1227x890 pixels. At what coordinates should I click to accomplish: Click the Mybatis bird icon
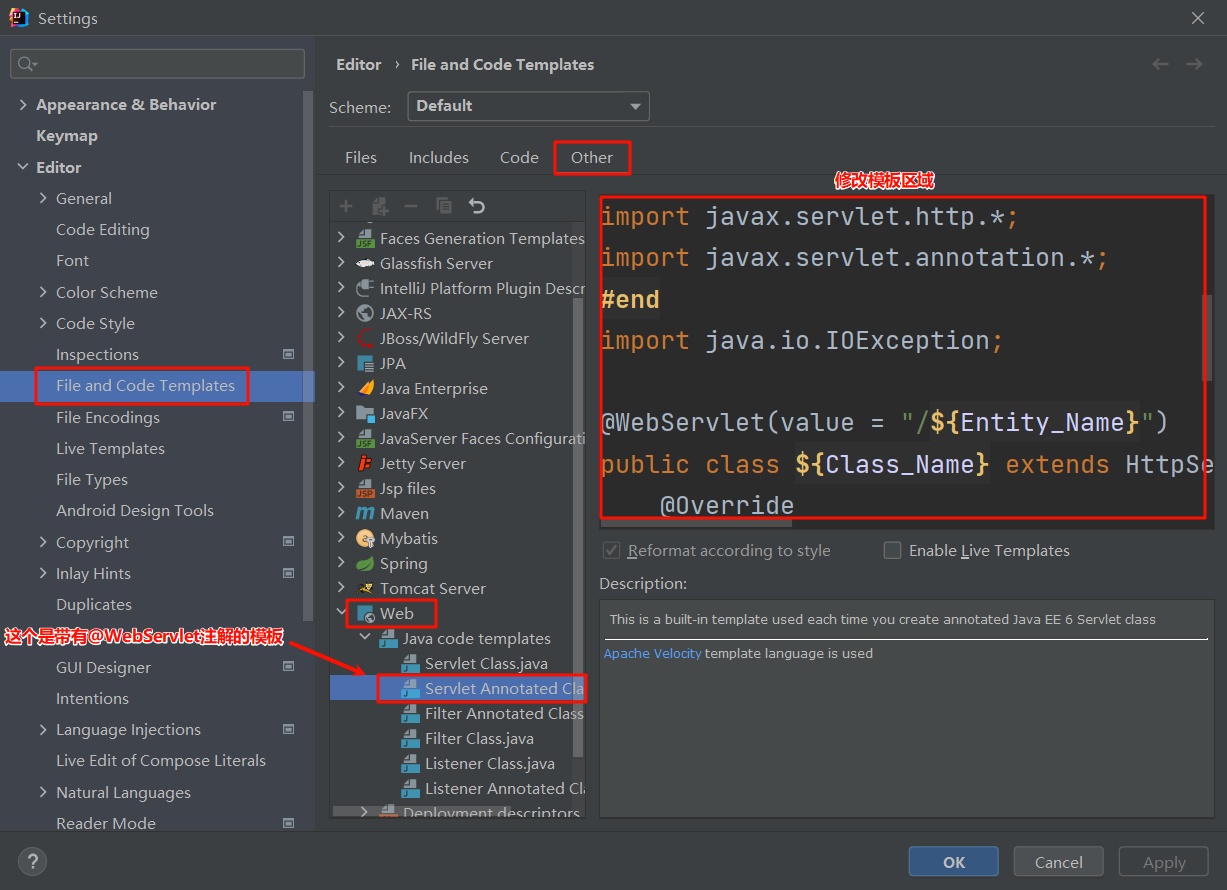pos(365,538)
